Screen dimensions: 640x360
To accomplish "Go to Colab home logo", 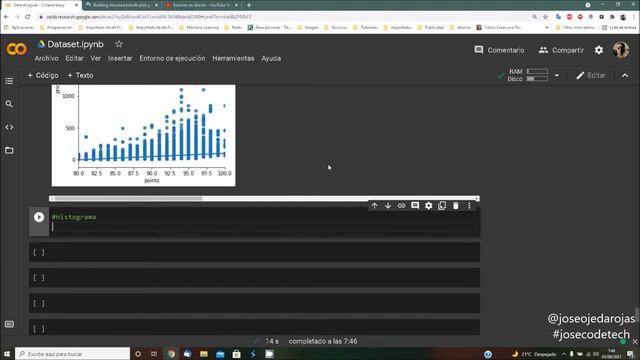I will [16, 49].
